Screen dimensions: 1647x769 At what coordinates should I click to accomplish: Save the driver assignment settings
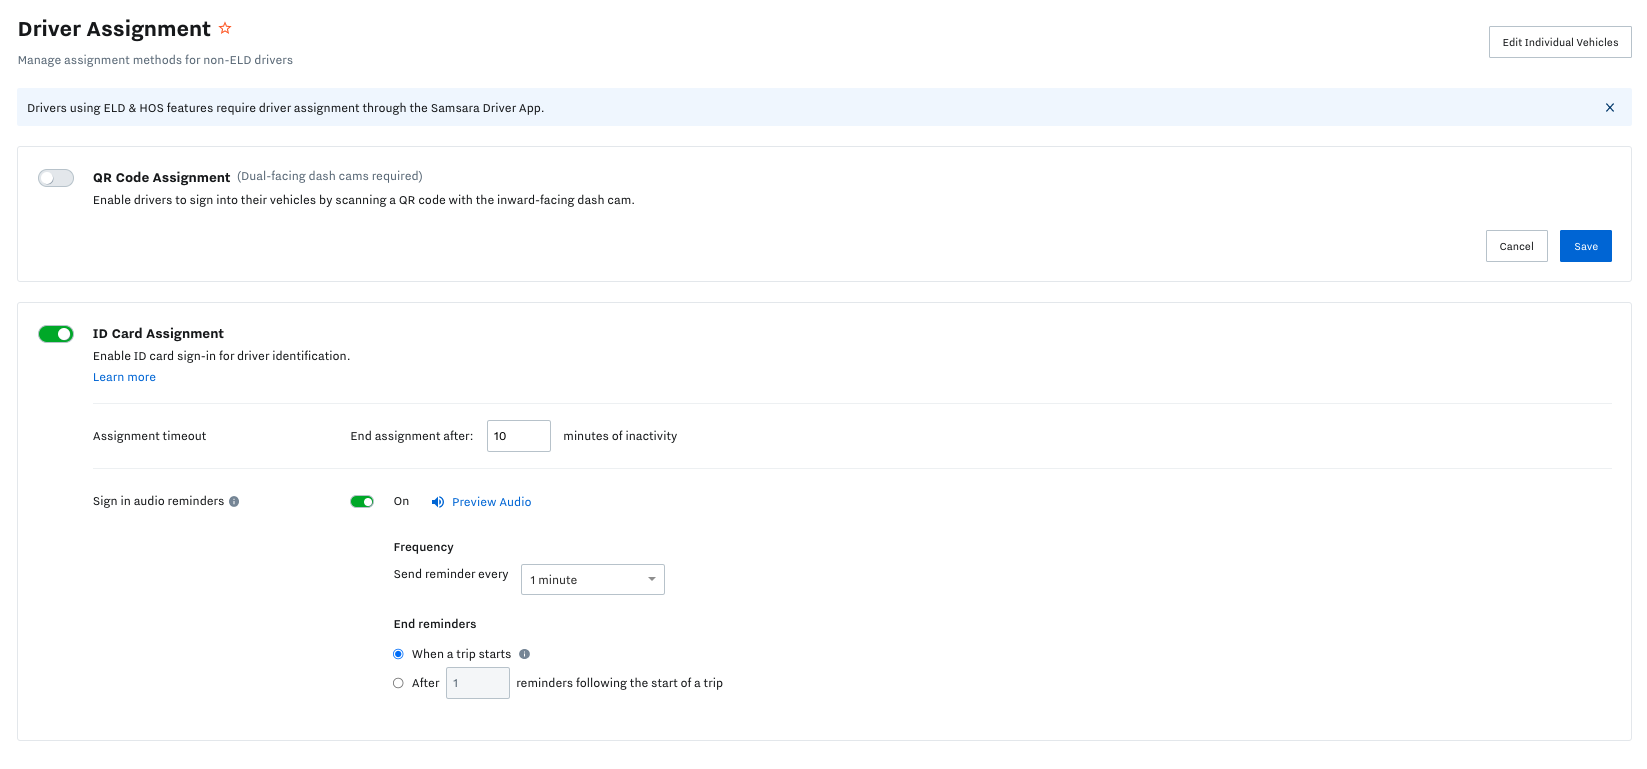click(1585, 246)
